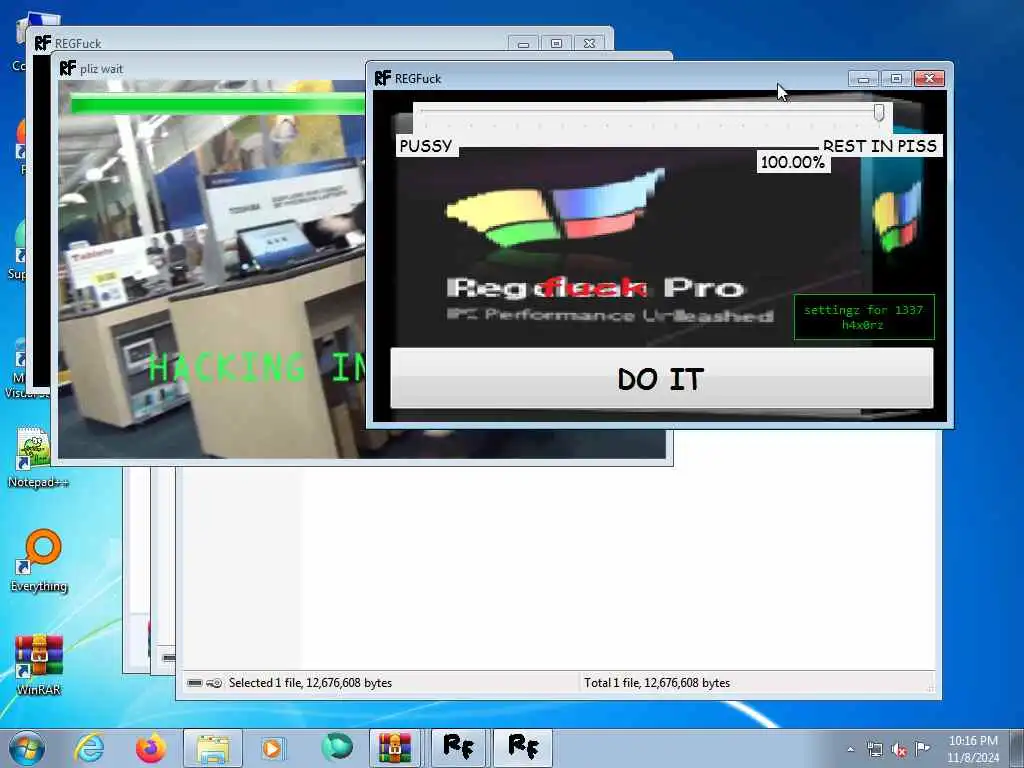Click Selected 1 file status text

[310, 682]
